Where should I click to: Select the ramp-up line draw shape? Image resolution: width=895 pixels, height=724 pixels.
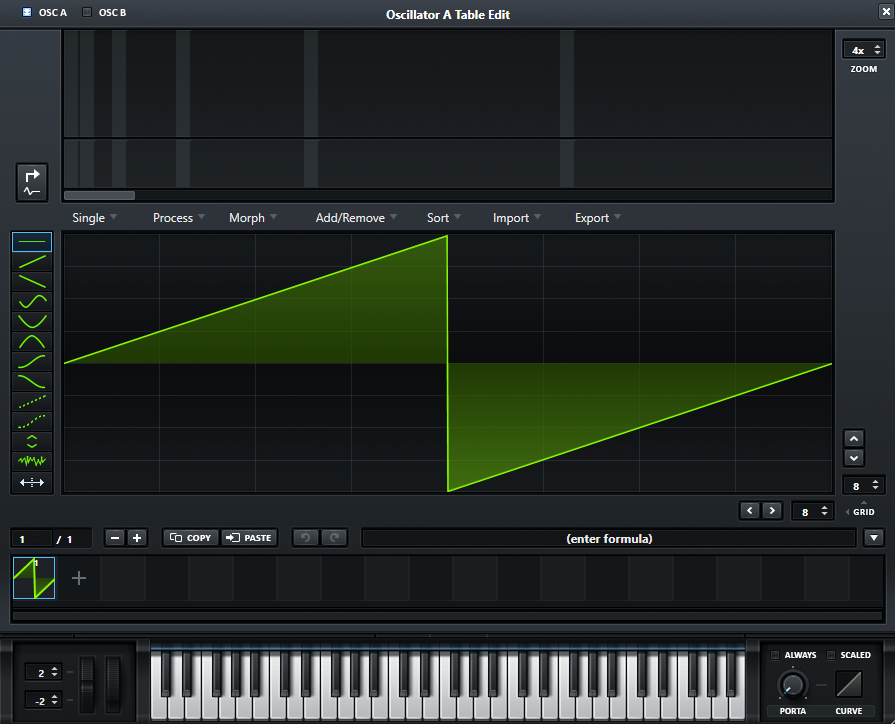pos(32,261)
